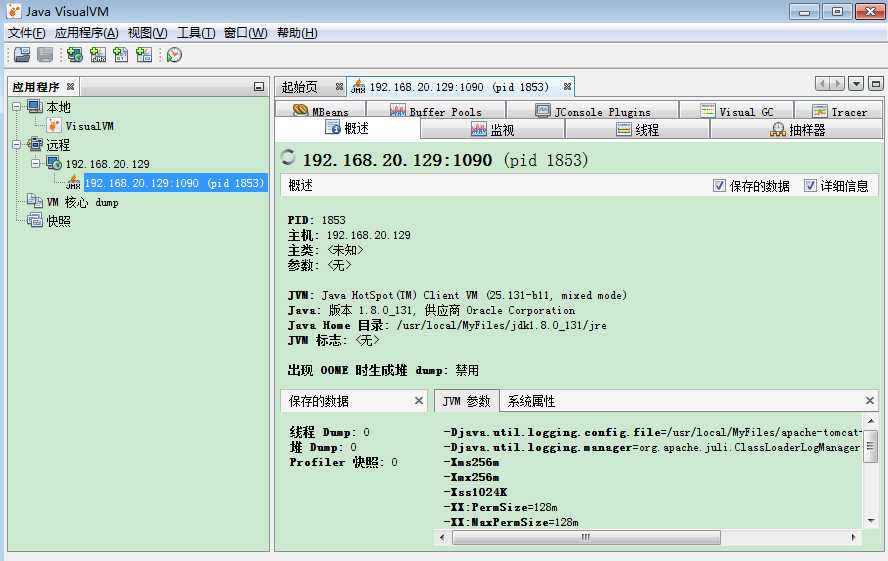The height and width of the screenshot is (561, 888).
Task: Close the JVM 参数 details section
Action: click(x=870, y=401)
